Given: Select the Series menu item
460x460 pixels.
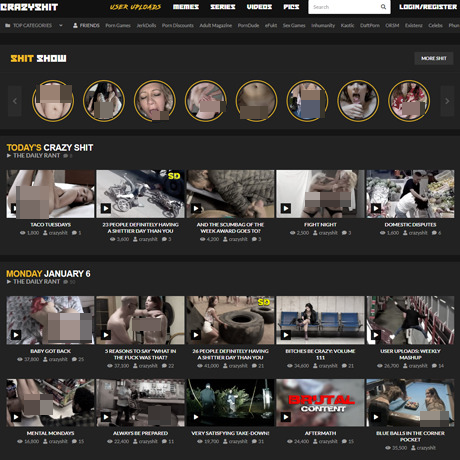Looking at the screenshot, I should point(223,7).
